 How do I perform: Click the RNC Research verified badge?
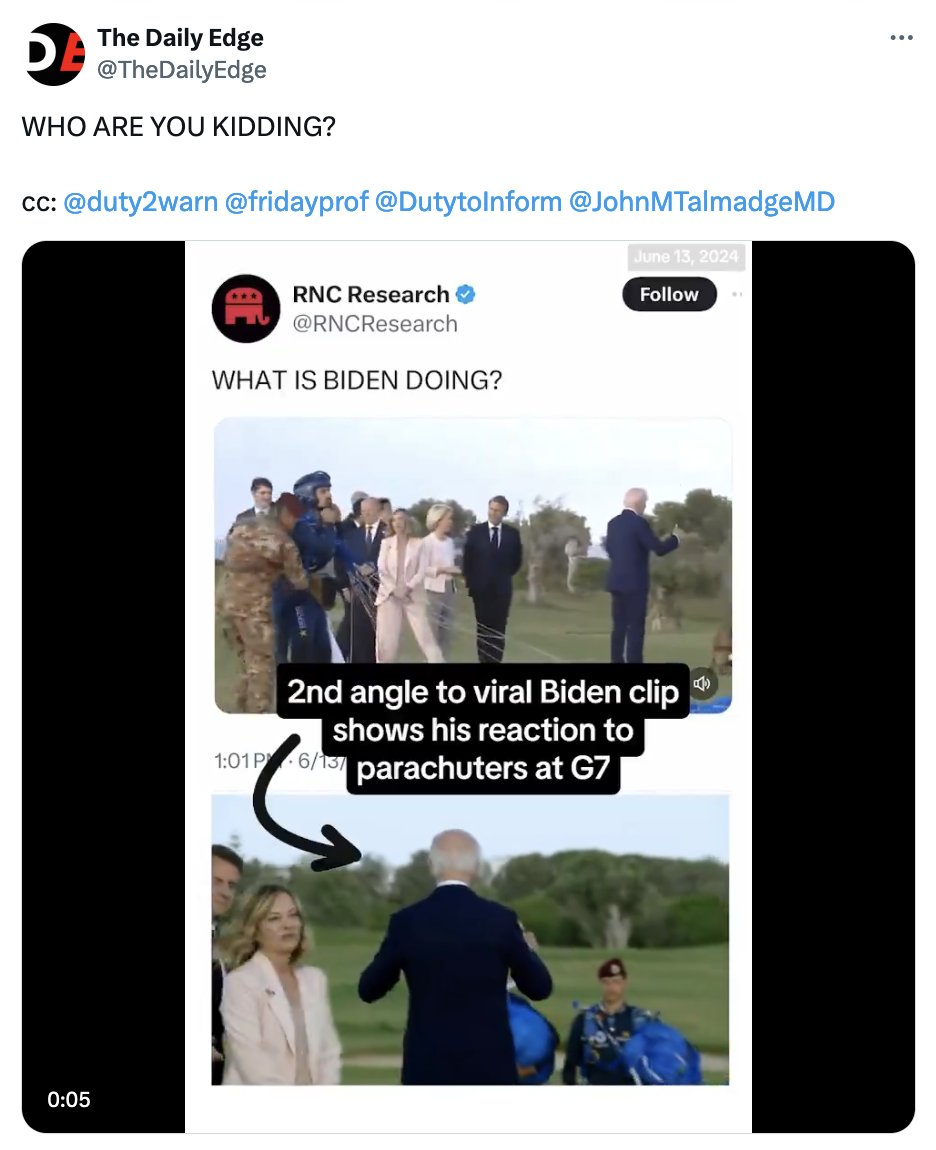466,294
